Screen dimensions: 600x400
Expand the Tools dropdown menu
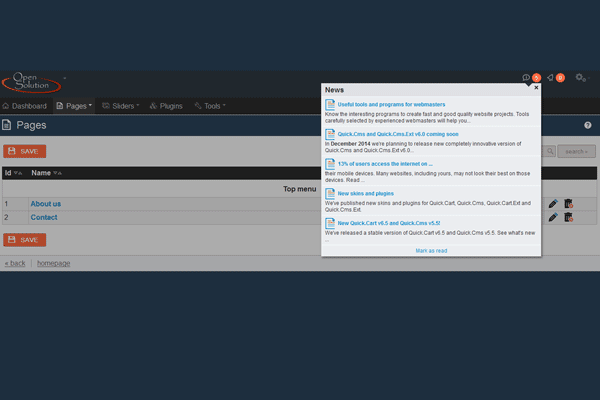(210, 105)
